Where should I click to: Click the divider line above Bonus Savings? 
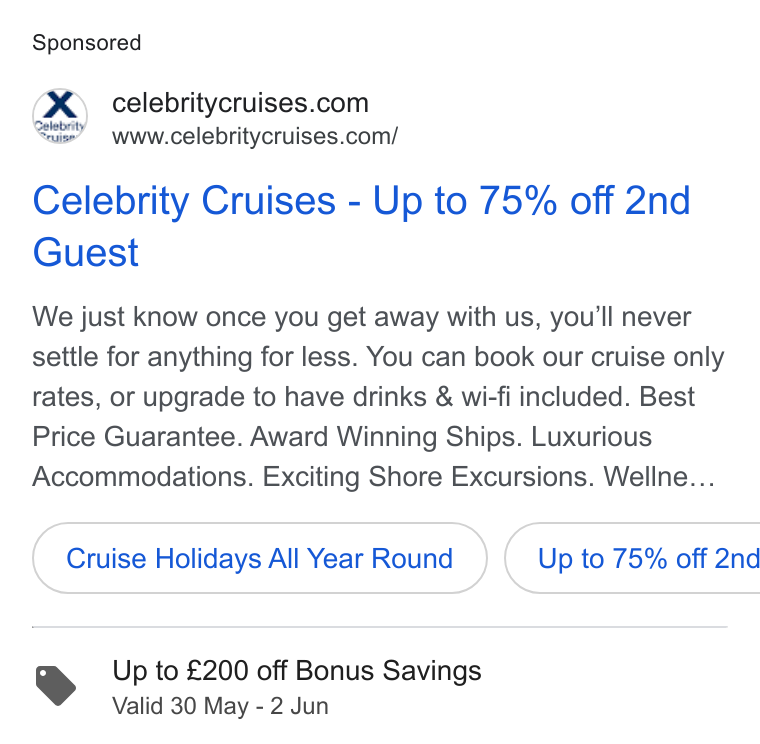[x=380, y=627]
